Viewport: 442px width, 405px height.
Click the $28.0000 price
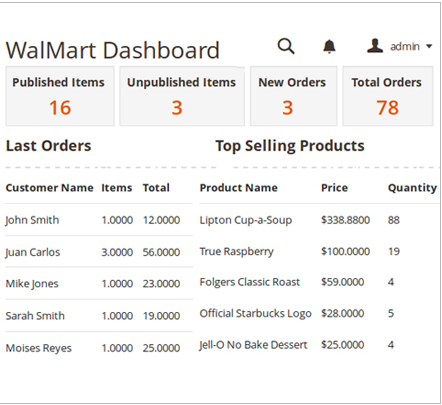coord(342,313)
